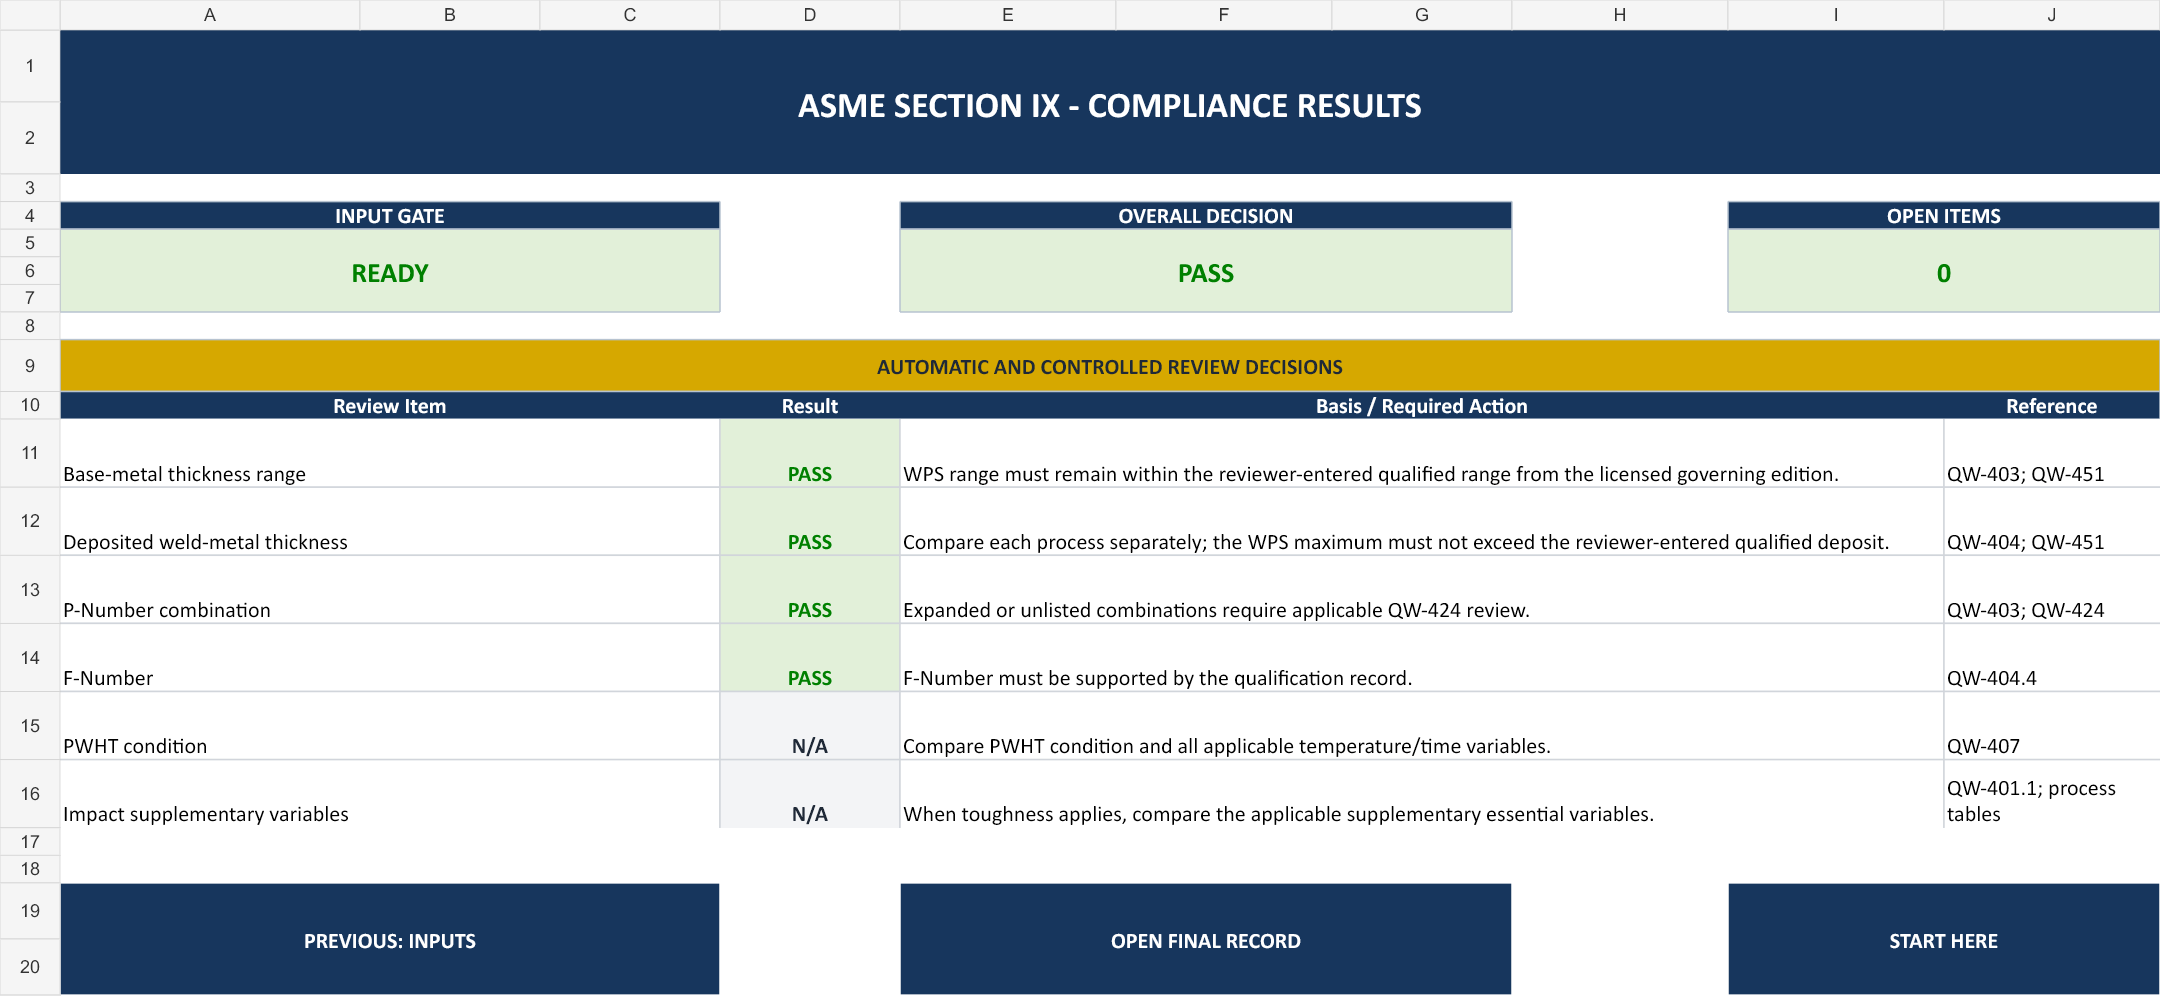Select row 11 header
This screenshot has width=2160, height=996.
click(x=30, y=453)
